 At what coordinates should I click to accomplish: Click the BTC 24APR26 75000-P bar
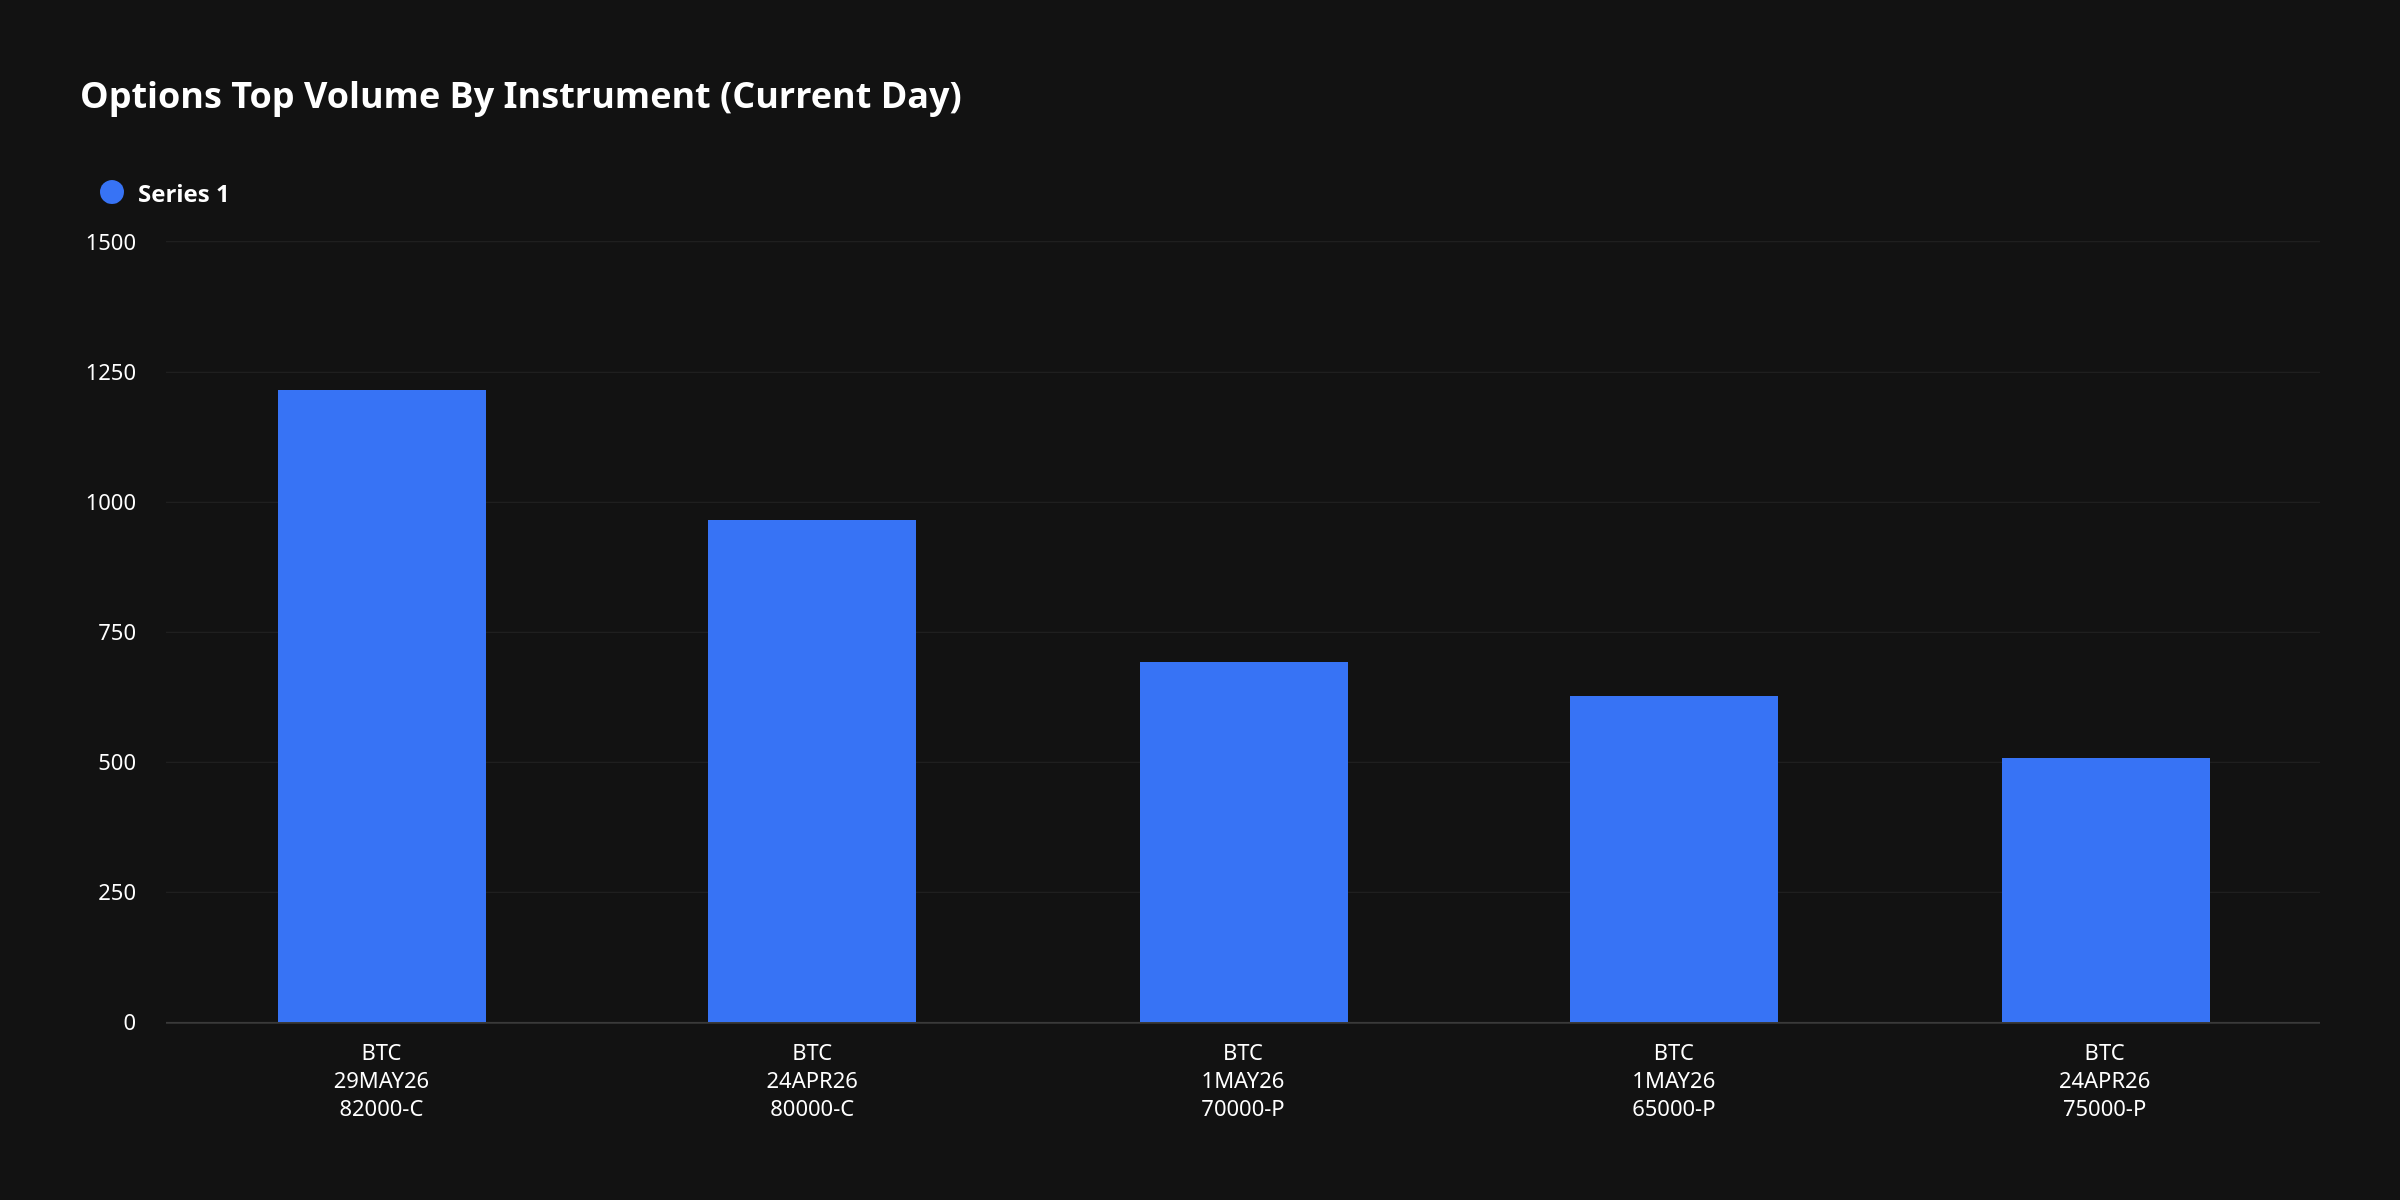pos(2105,890)
